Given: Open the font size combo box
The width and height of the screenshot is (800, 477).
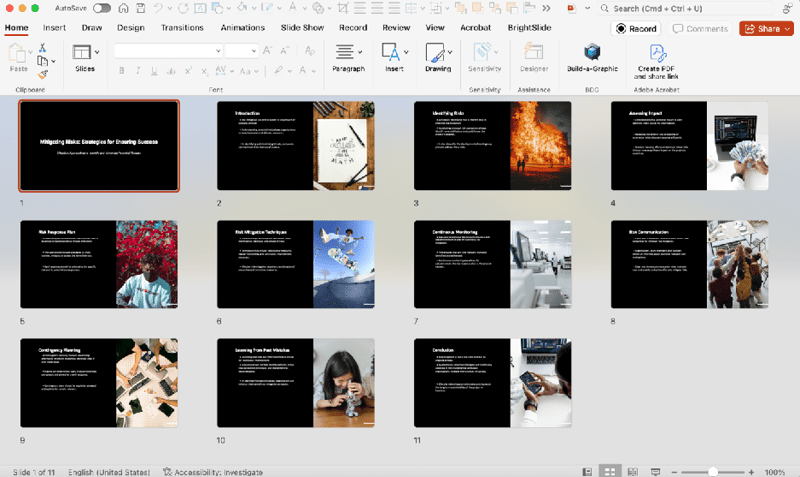Looking at the screenshot, I should coord(241,51).
